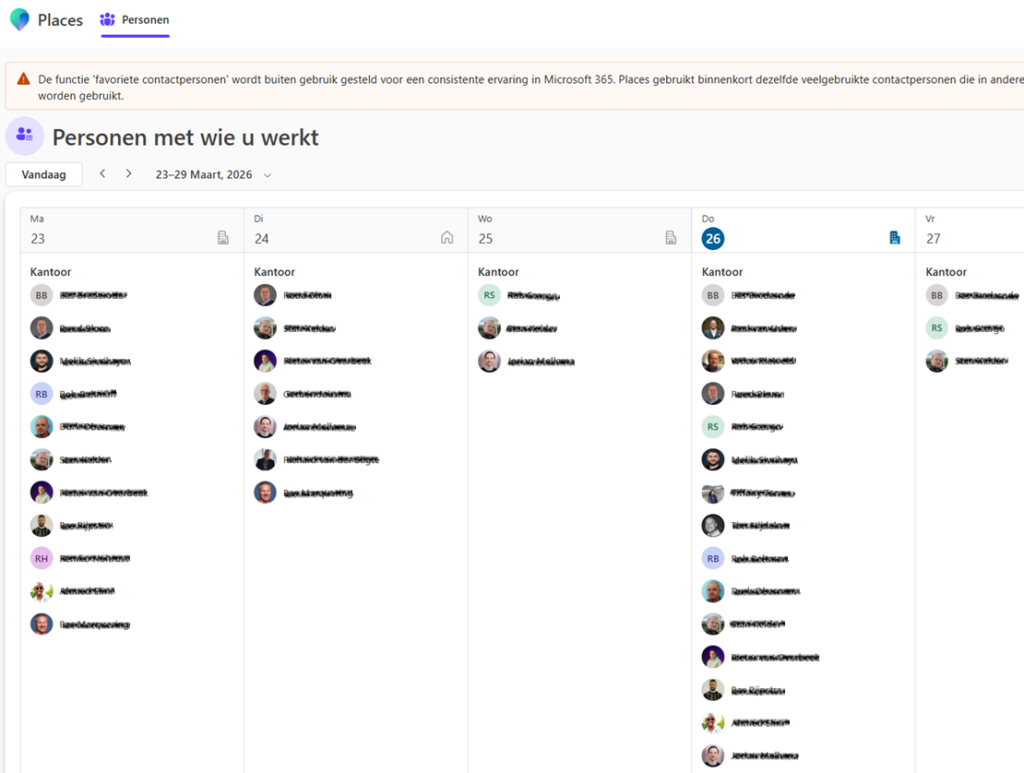Click the Places logo icon
1024x773 pixels.
click(20, 19)
